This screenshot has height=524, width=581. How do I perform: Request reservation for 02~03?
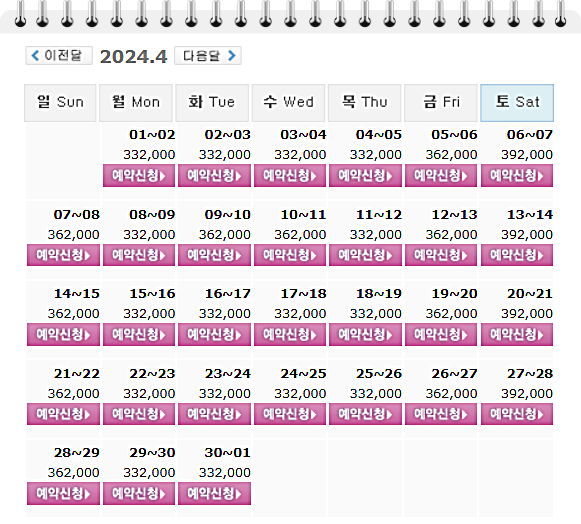coord(214,175)
